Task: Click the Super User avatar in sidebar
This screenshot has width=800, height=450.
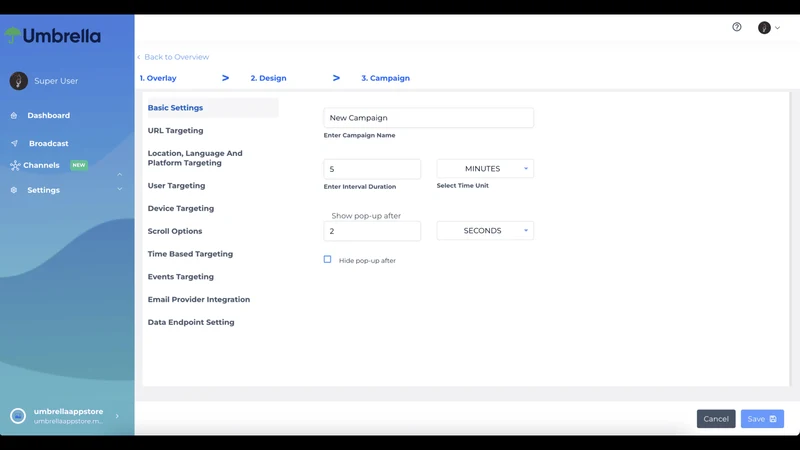Action: [x=19, y=81]
